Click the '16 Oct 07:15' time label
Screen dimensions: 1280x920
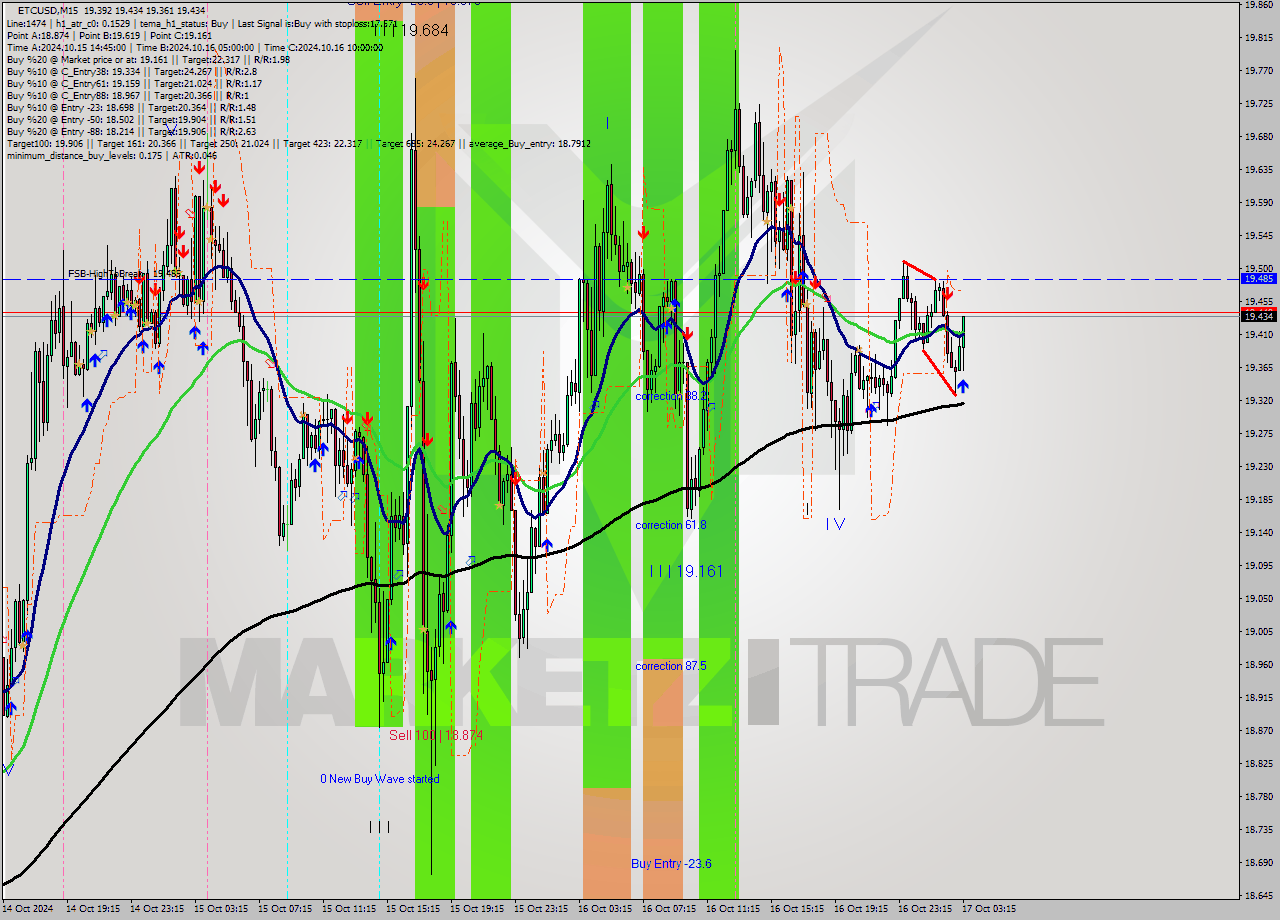point(669,909)
